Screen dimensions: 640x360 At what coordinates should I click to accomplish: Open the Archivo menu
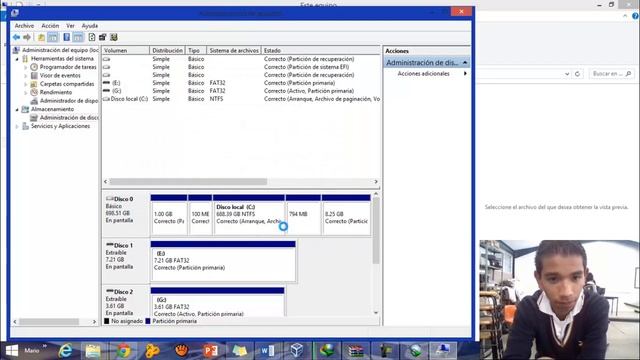24,26
